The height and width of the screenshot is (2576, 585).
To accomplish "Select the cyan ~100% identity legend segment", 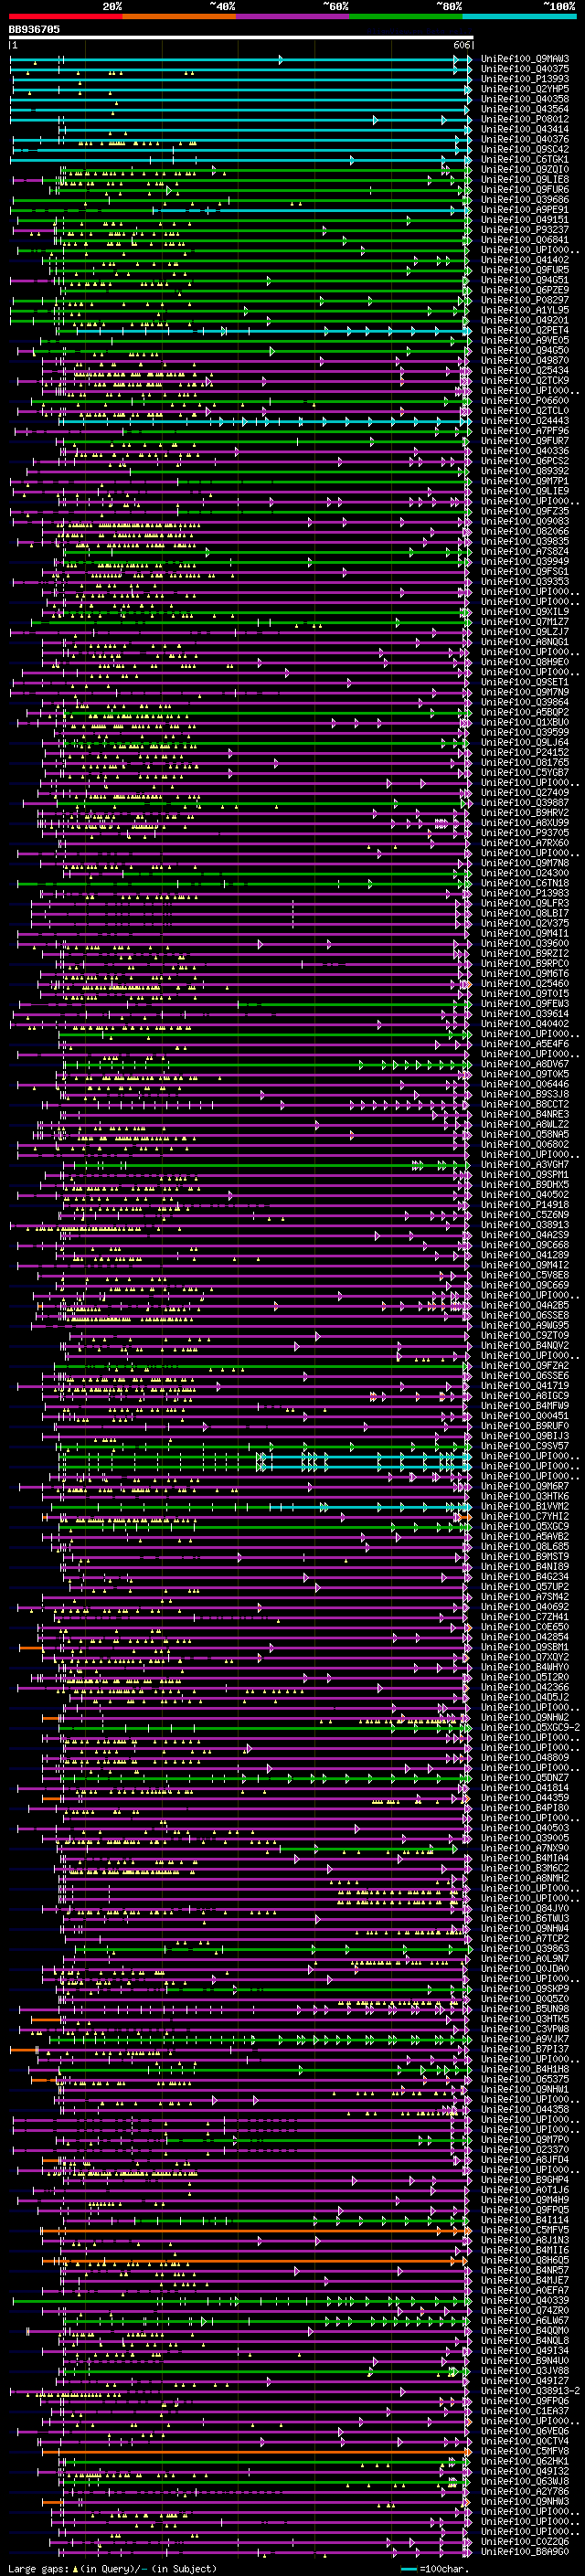I will 519,16.
